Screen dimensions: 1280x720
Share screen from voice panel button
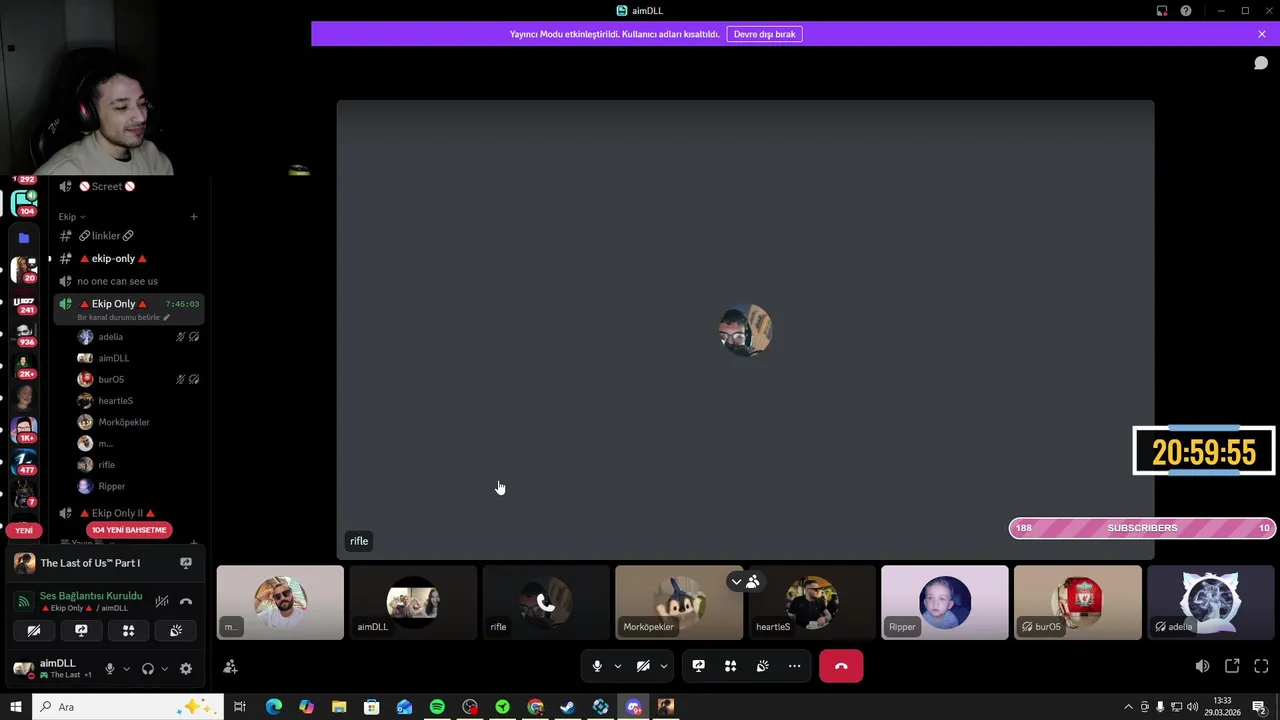point(81,631)
